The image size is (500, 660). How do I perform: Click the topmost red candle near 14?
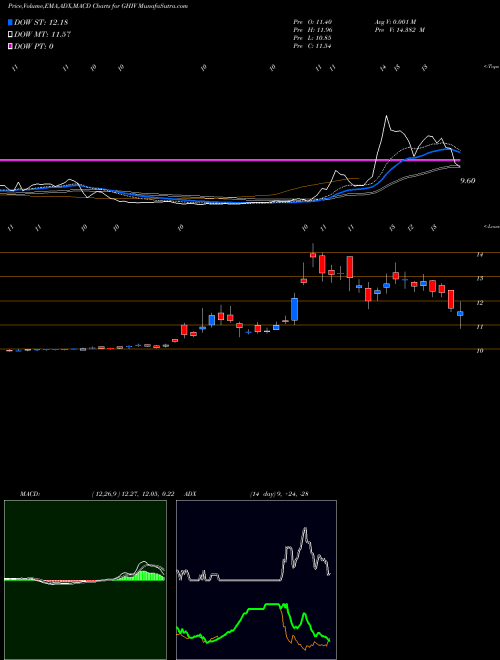pos(313,255)
